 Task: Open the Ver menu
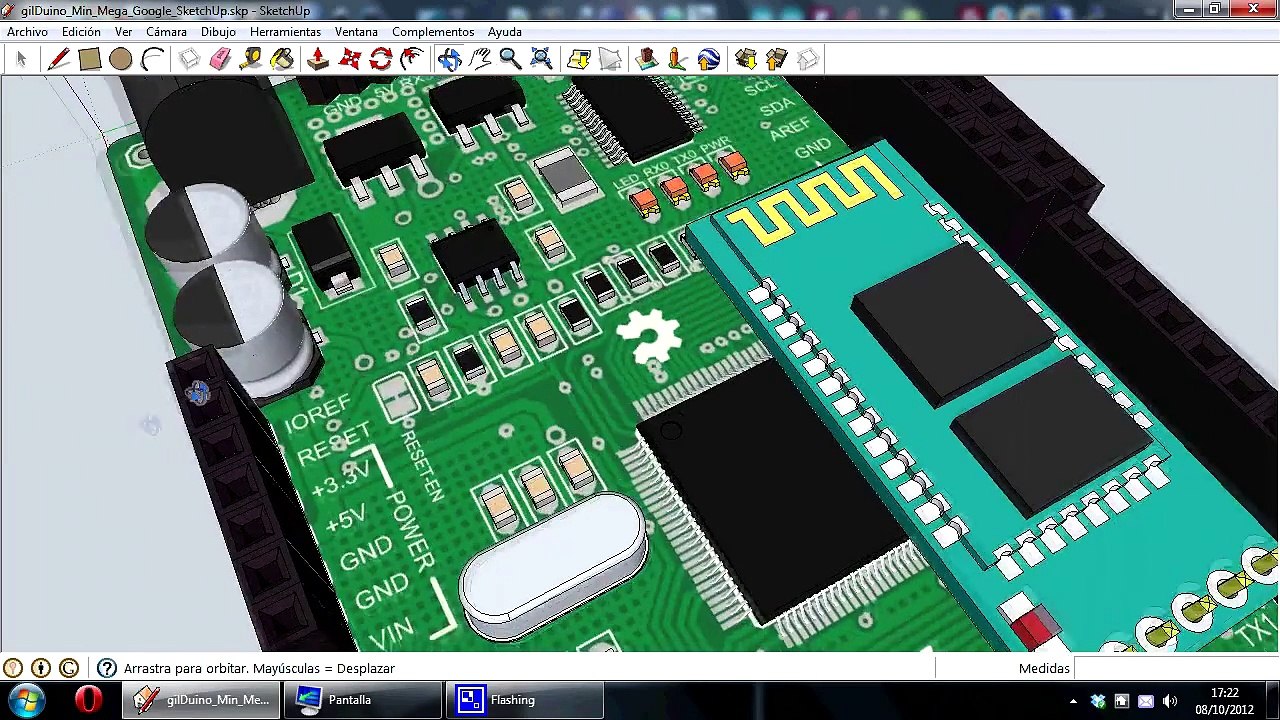[123, 32]
